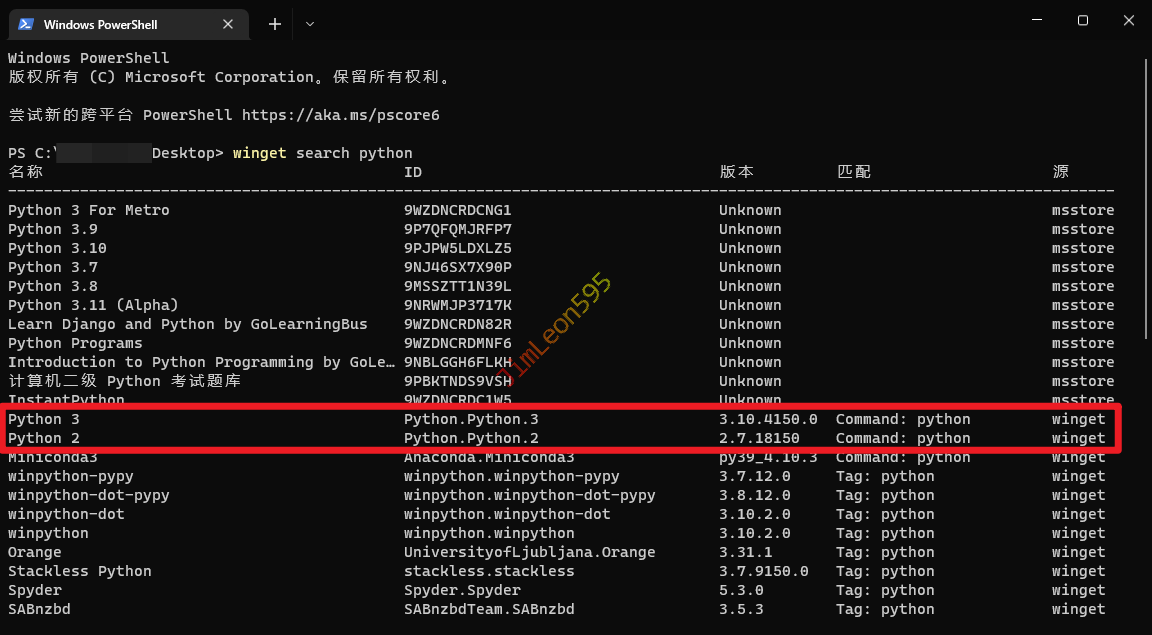Screen dimensions: 1152x635
Task: Click version 2.7.18150 in Python 2 row
Action: point(758,438)
